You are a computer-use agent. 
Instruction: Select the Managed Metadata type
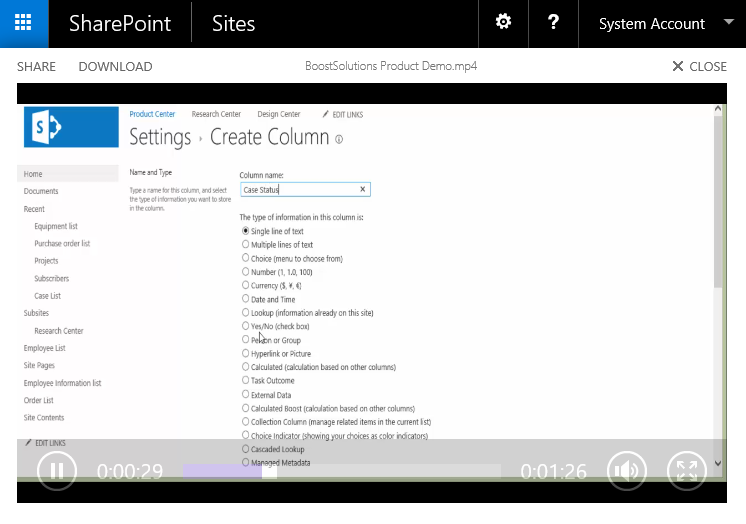coord(245,462)
